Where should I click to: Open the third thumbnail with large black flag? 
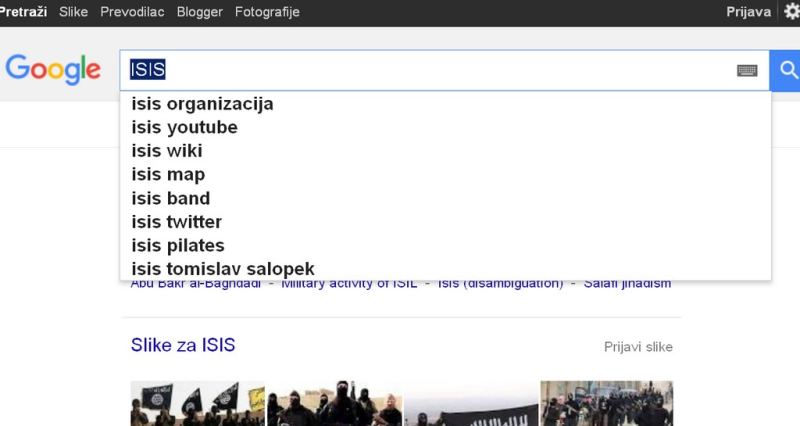click(471, 403)
